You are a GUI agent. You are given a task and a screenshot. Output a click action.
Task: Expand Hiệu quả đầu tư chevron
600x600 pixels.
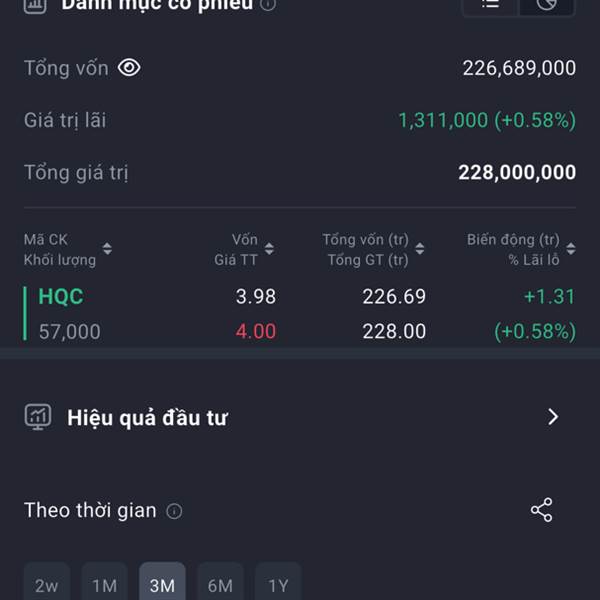tap(553, 417)
